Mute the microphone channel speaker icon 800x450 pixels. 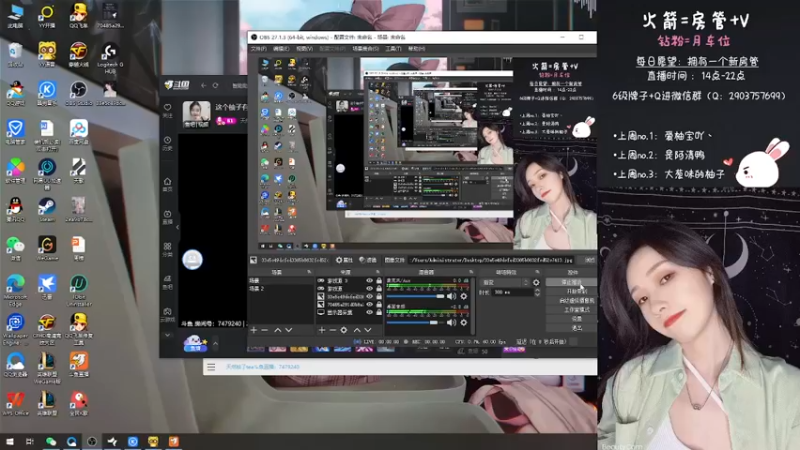click(451, 296)
